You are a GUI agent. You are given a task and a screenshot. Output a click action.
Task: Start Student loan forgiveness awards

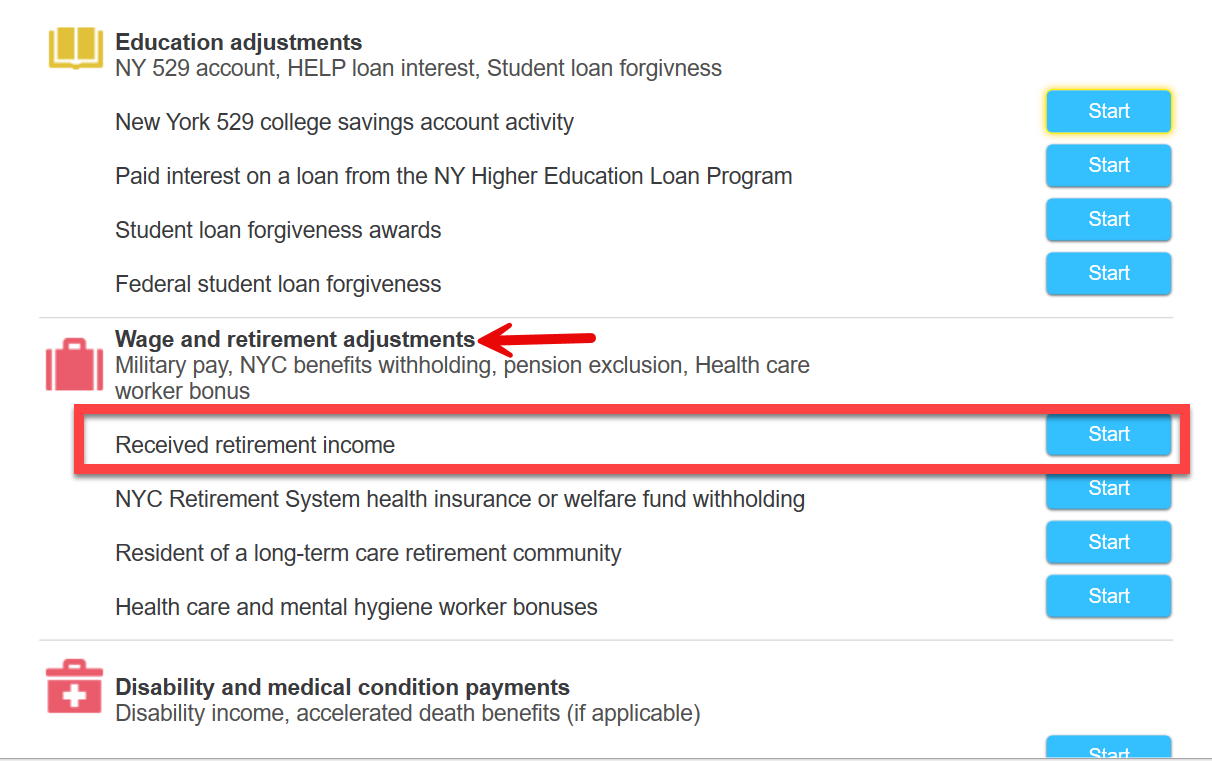[1108, 219]
